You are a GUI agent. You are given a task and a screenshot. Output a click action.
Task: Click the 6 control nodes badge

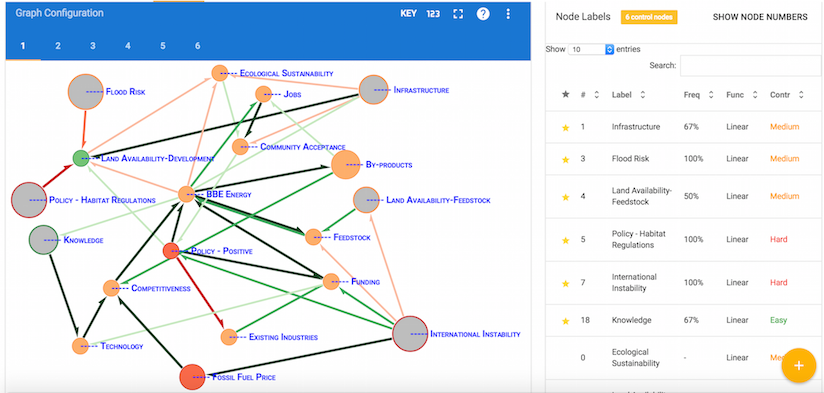(649, 17)
